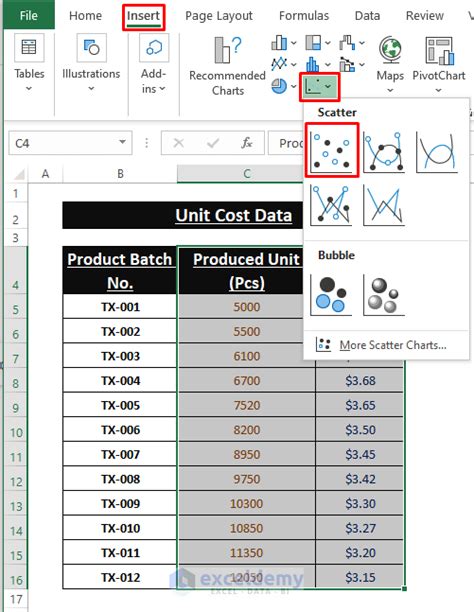
Task: Open the Add-ins icon
Action: tap(154, 48)
